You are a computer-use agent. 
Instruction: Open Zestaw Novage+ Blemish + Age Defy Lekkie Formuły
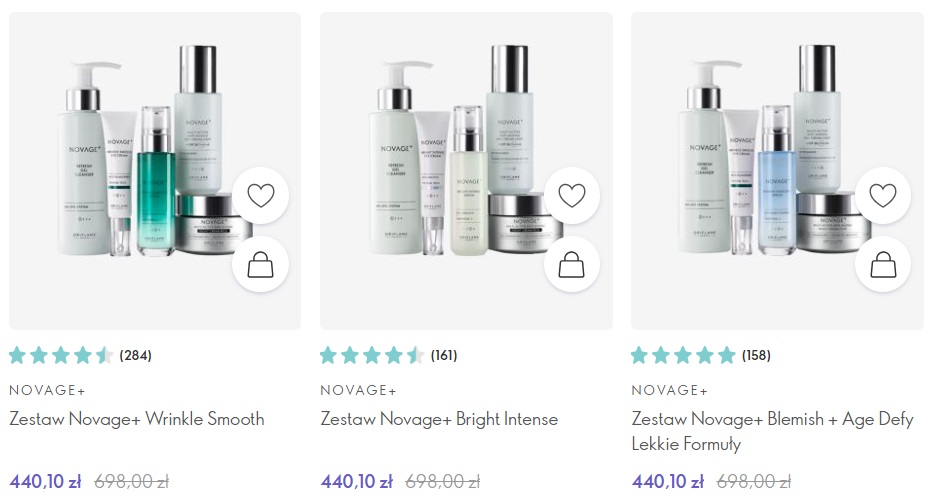click(x=773, y=431)
